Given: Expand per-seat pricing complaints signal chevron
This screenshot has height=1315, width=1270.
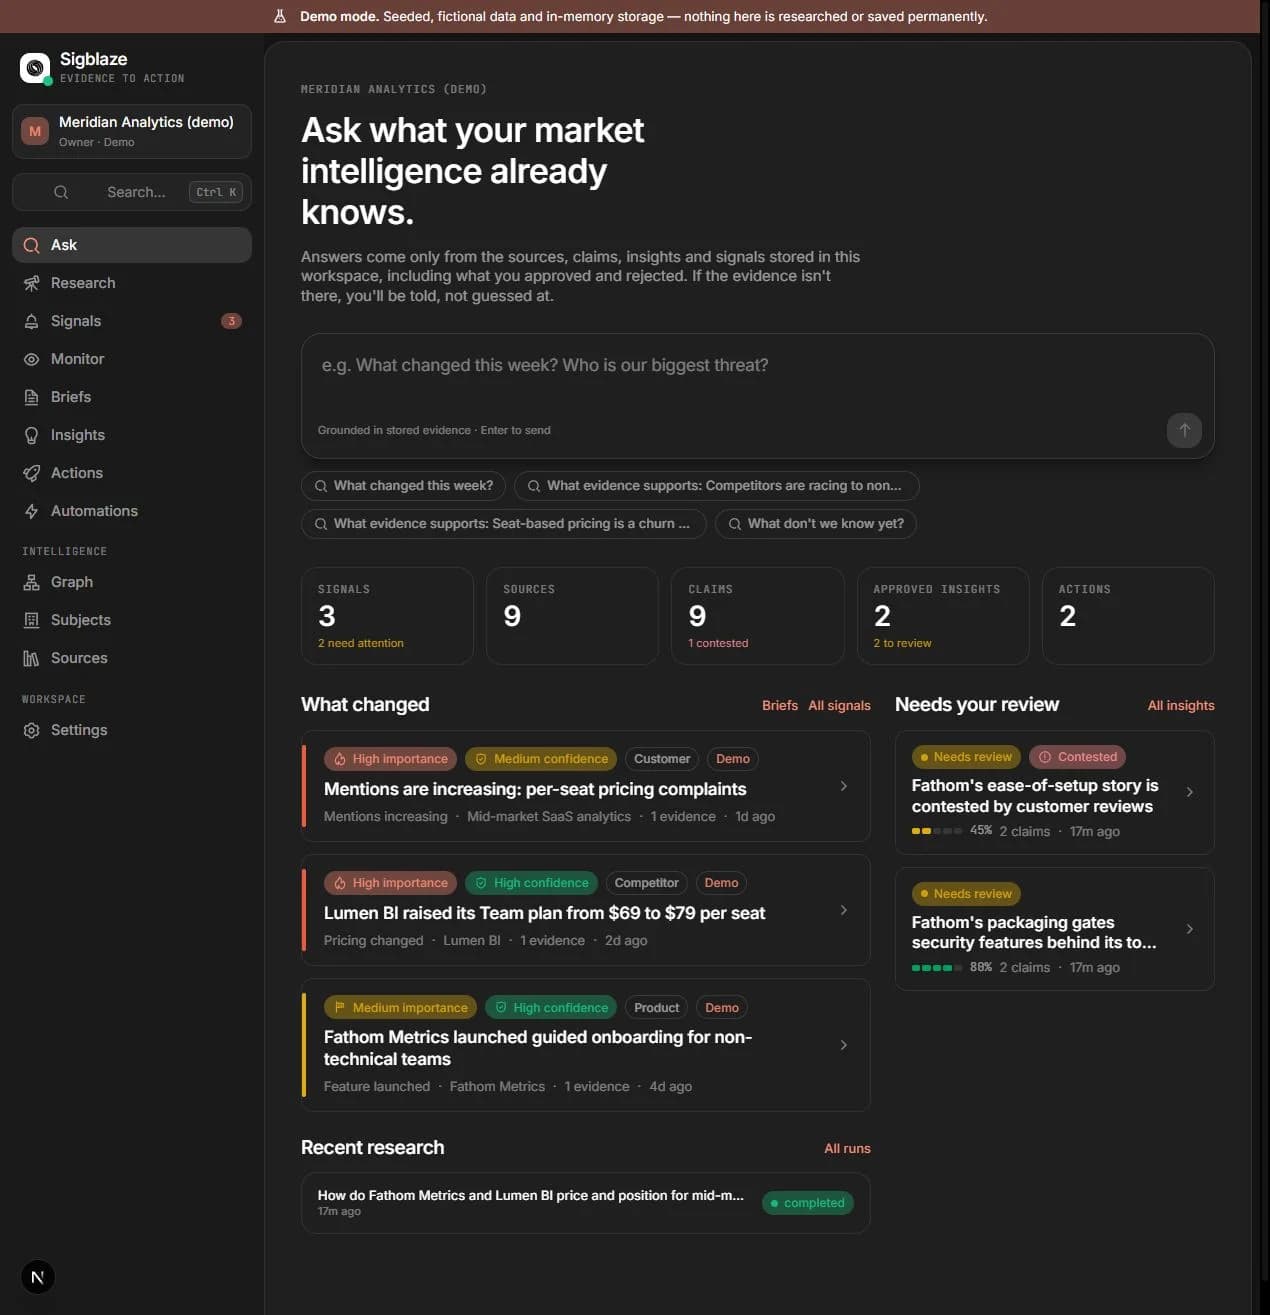Looking at the screenshot, I should tap(844, 786).
